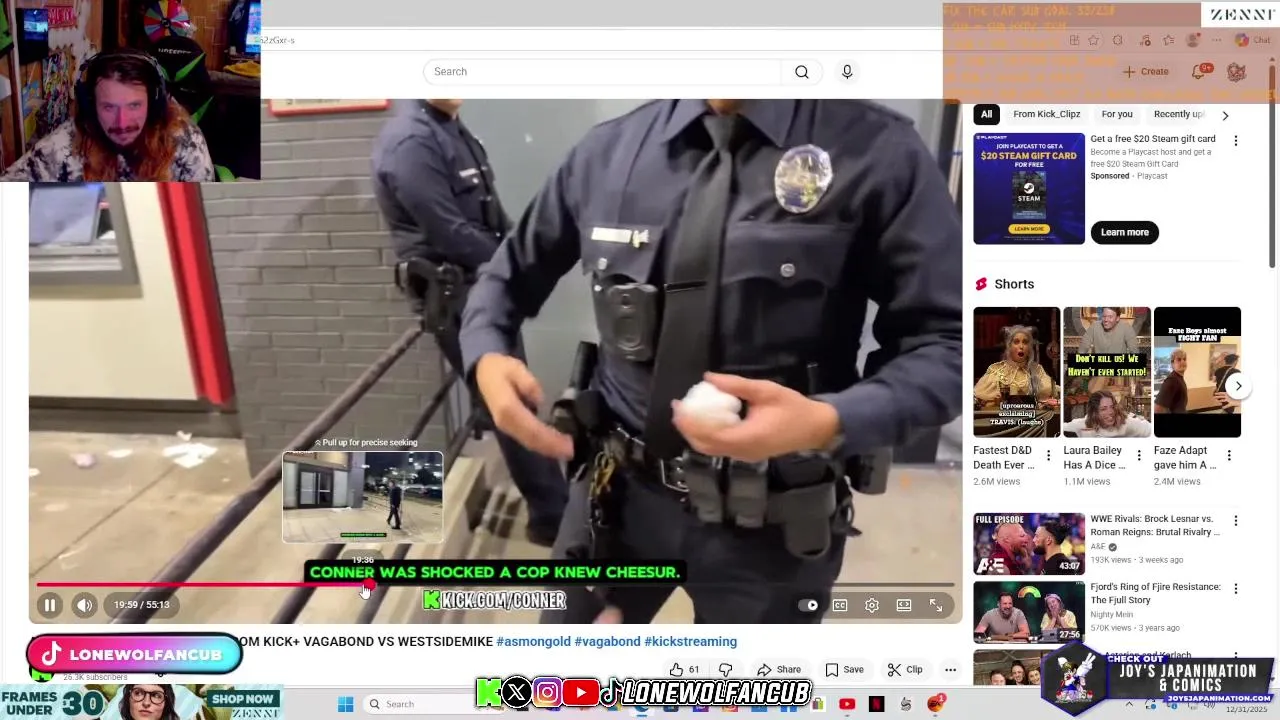This screenshot has height=720, width=1280.
Task: Open WWE Rivals Brock Lesnar video thumbnail
Action: tap(1029, 544)
